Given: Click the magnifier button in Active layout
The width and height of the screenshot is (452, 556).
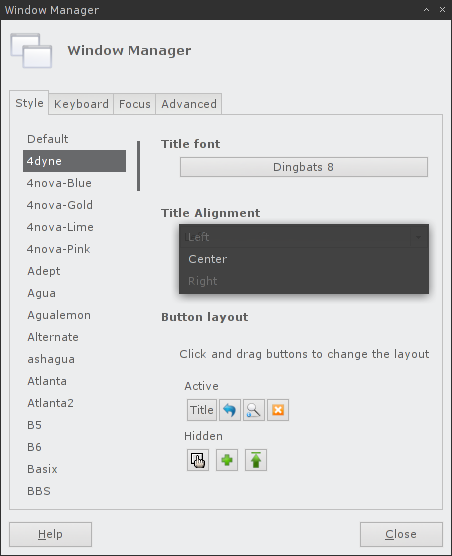Looking at the screenshot, I should pyautogui.click(x=254, y=410).
